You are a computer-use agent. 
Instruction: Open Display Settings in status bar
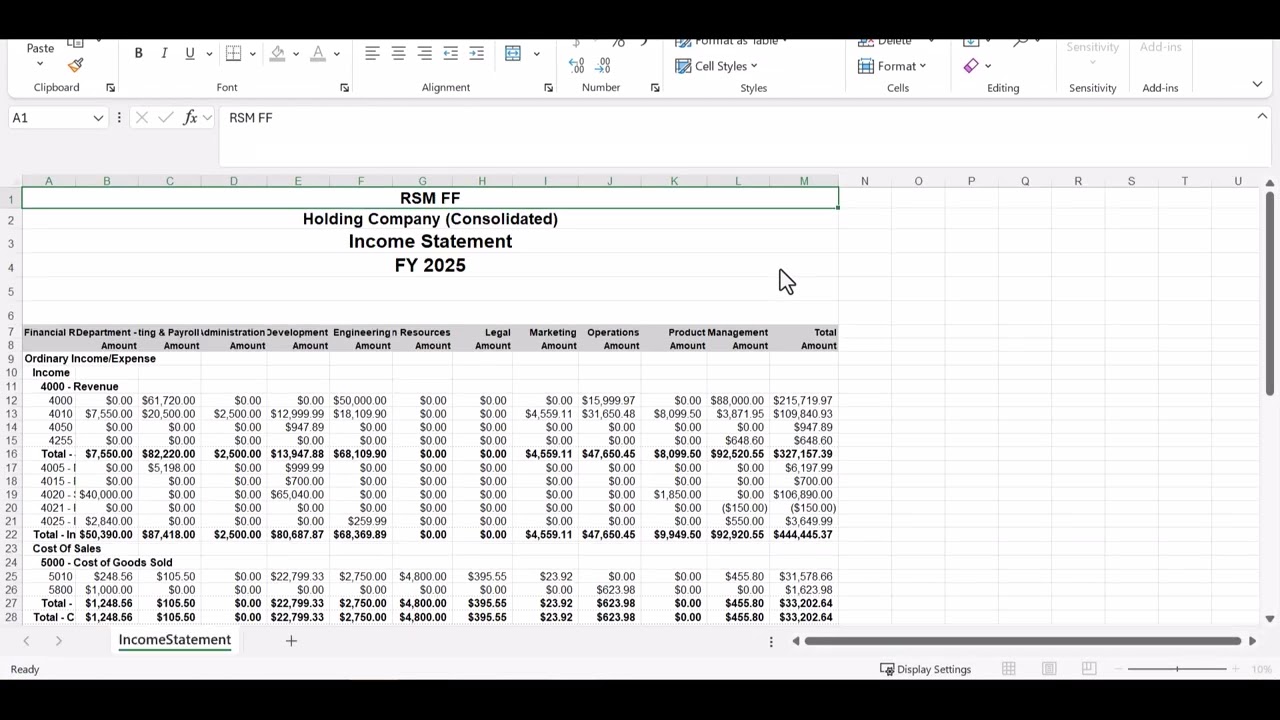click(x=925, y=669)
